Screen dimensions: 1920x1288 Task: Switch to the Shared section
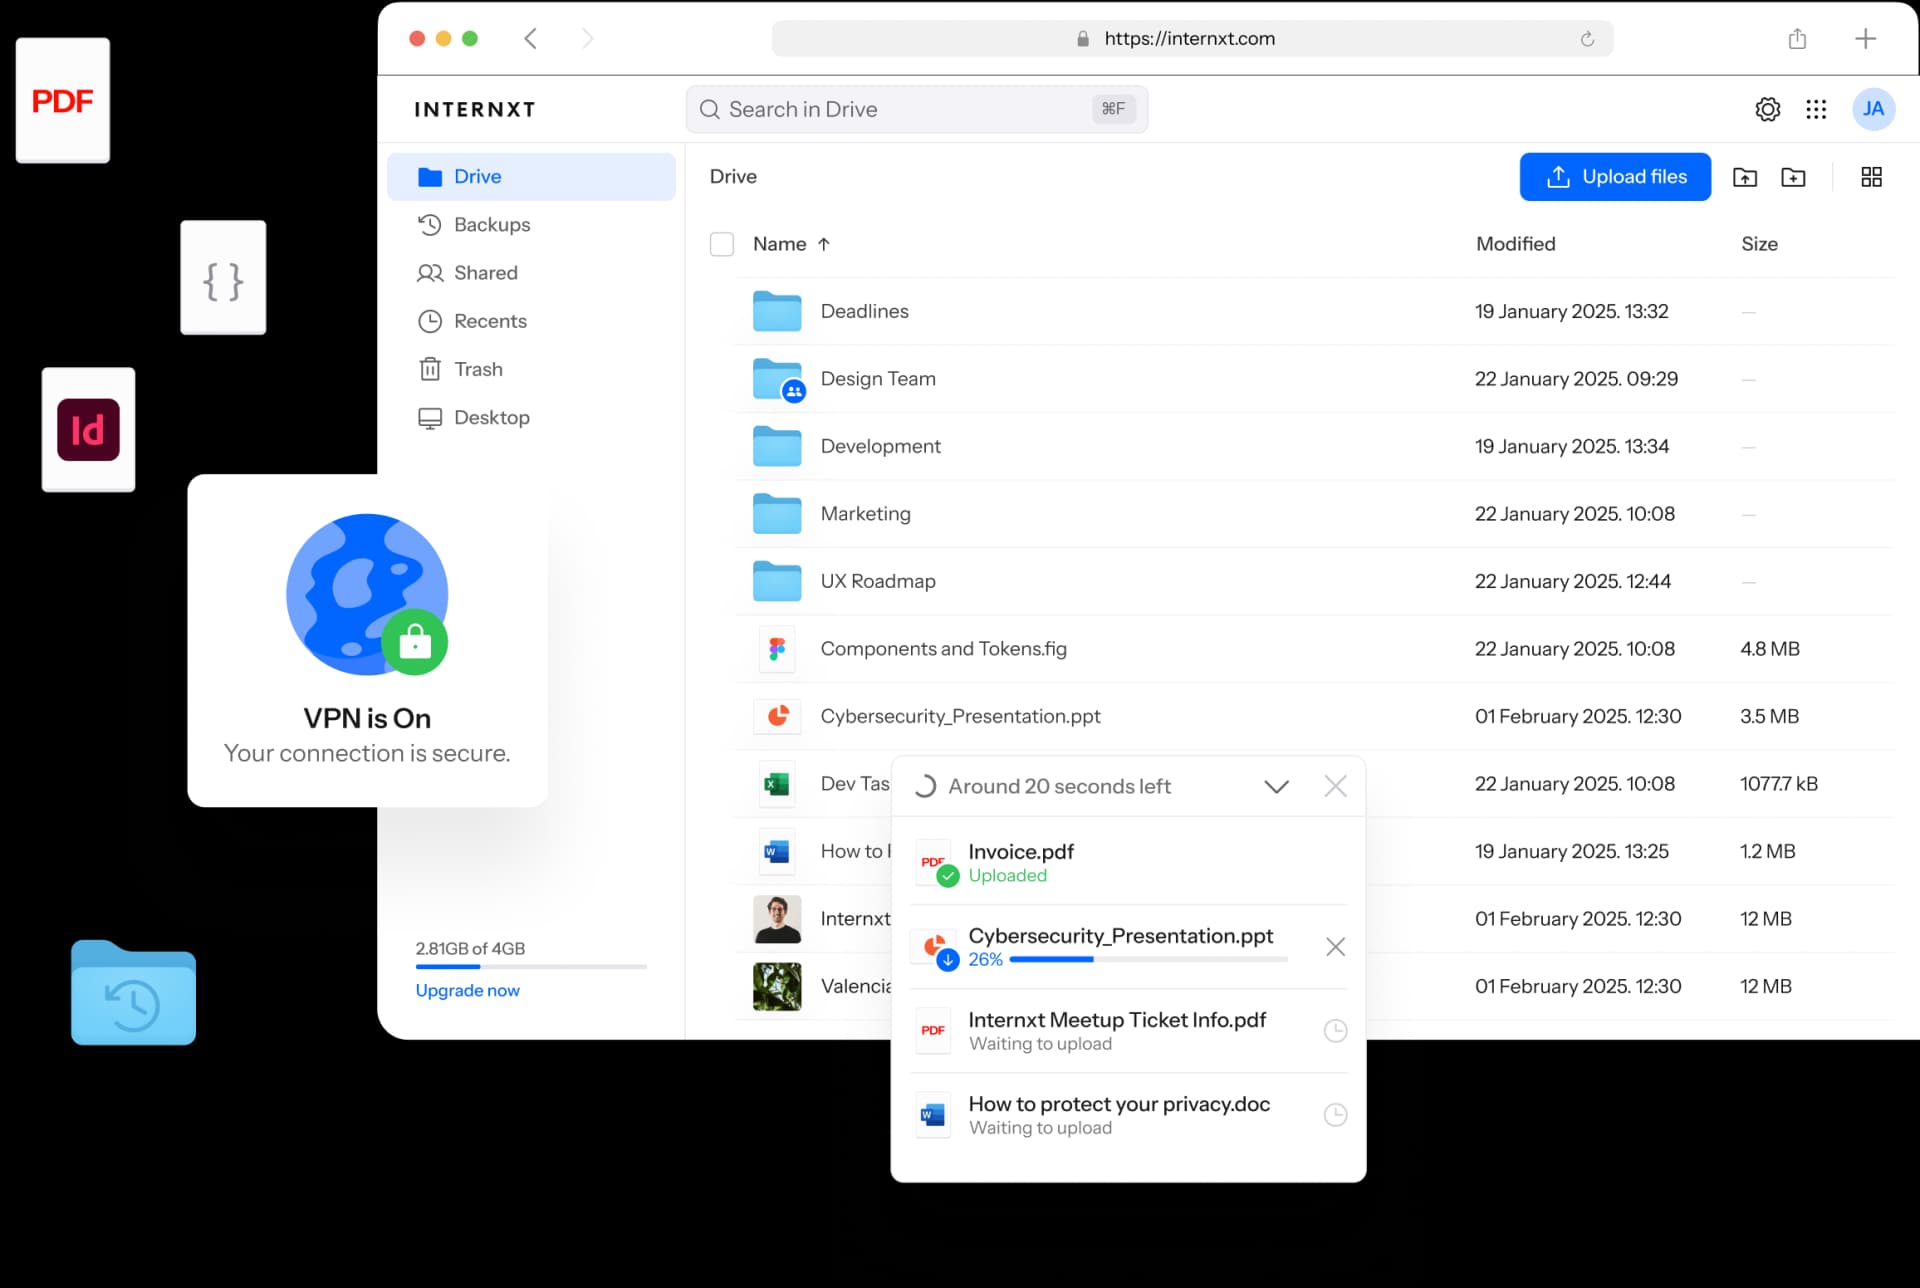tap(484, 272)
